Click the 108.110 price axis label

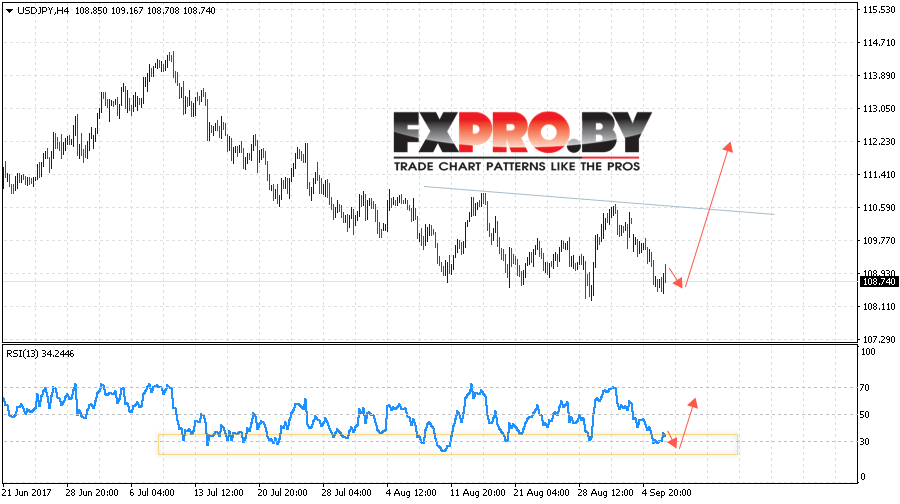[x=879, y=307]
